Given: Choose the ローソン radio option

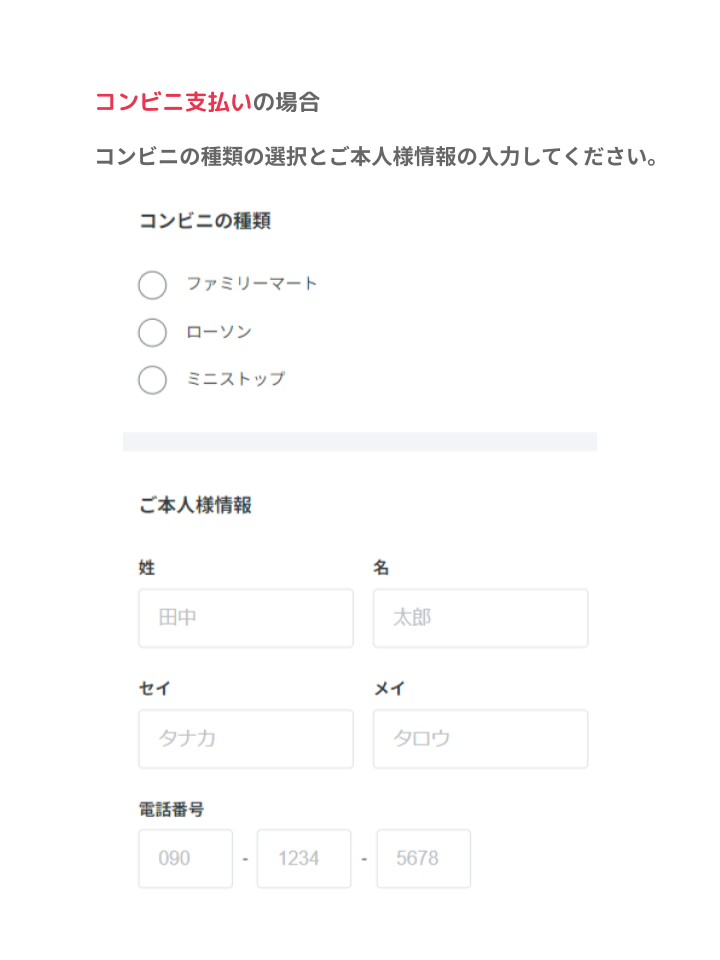Looking at the screenshot, I should tap(152, 332).
